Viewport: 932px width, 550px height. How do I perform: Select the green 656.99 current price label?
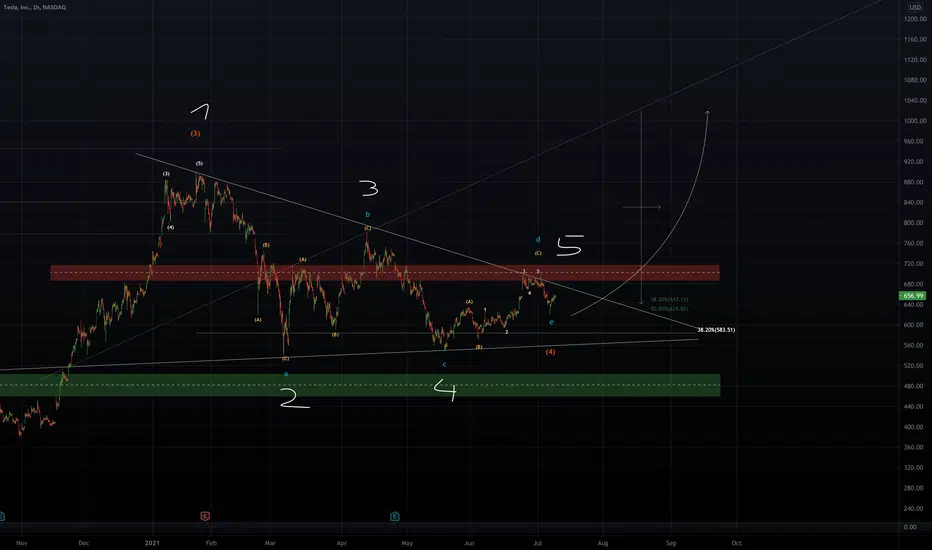913,296
